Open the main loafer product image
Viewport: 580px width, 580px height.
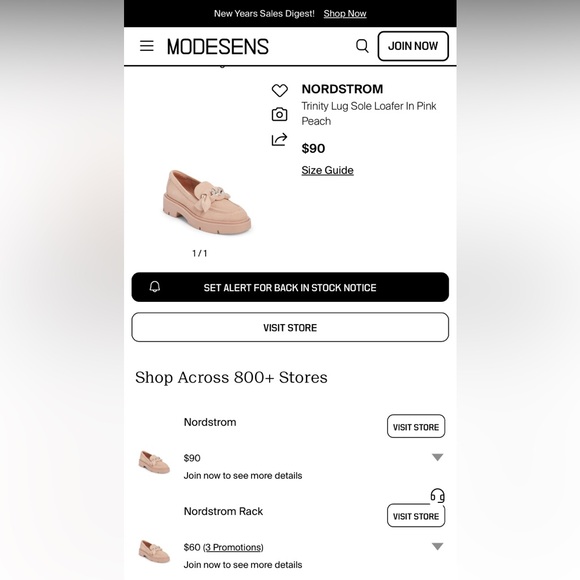207,202
